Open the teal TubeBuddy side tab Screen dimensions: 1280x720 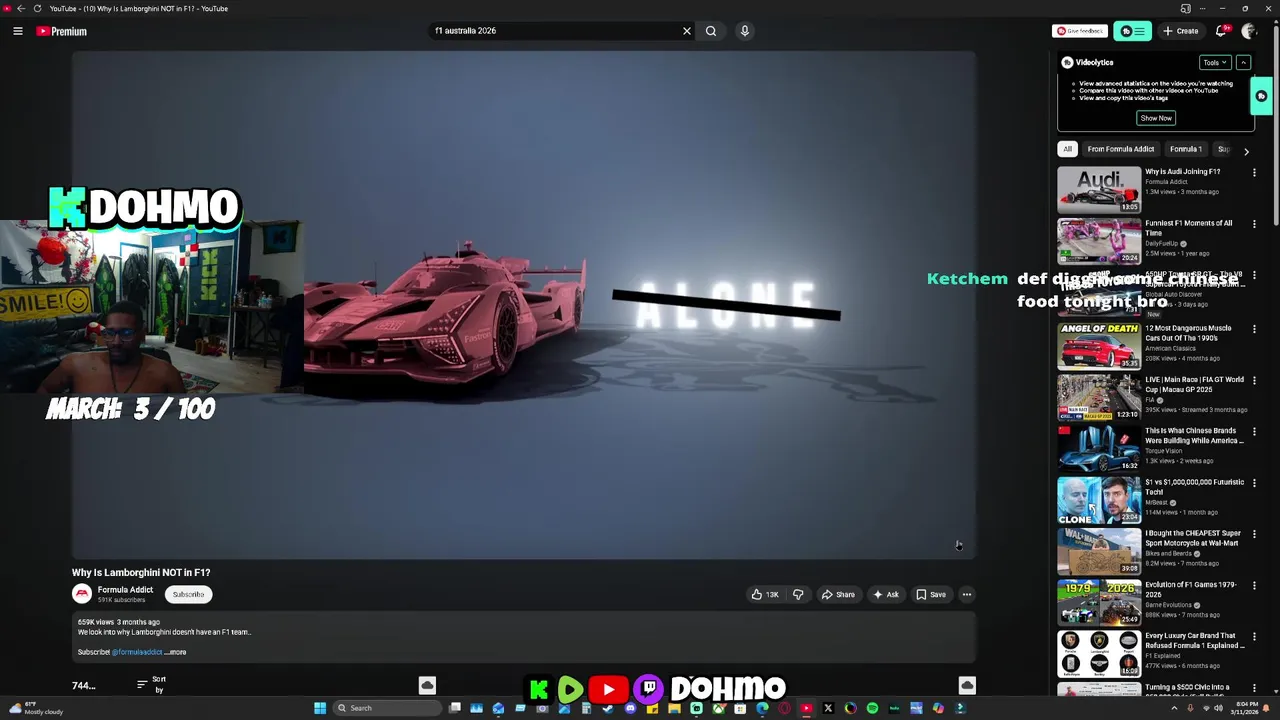click(x=1261, y=96)
